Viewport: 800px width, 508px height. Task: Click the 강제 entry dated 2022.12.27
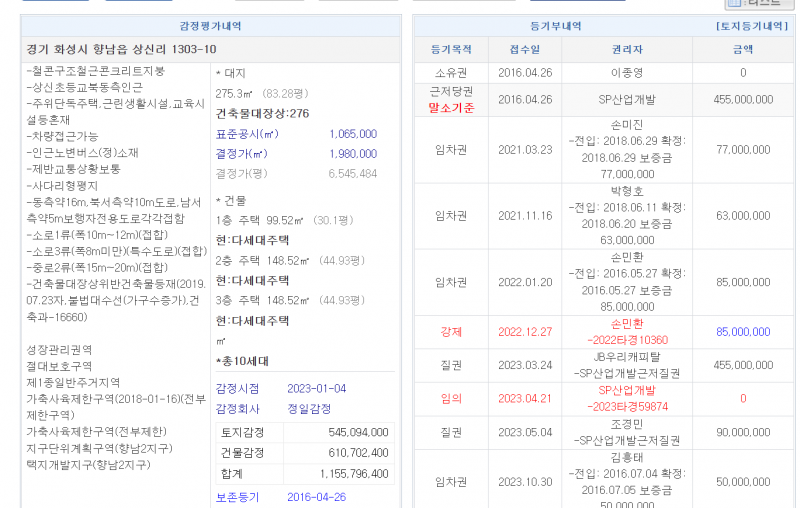pyautogui.click(x=451, y=332)
